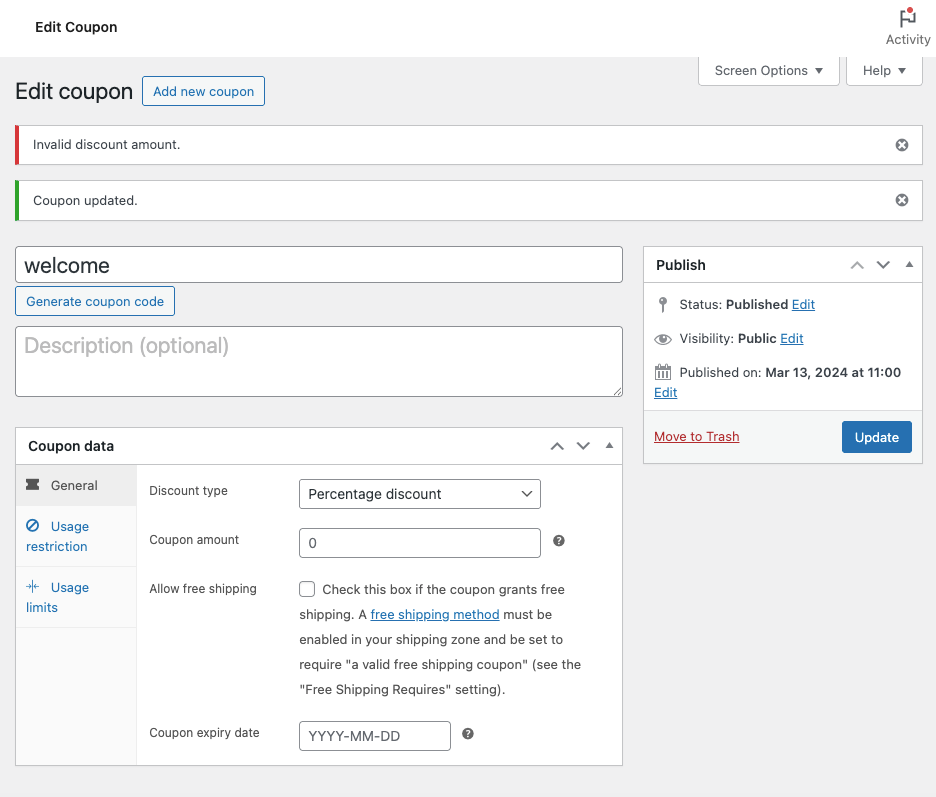Screen dimensions: 936x797
Task: Expand the Help dropdown
Action: (884, 70)
